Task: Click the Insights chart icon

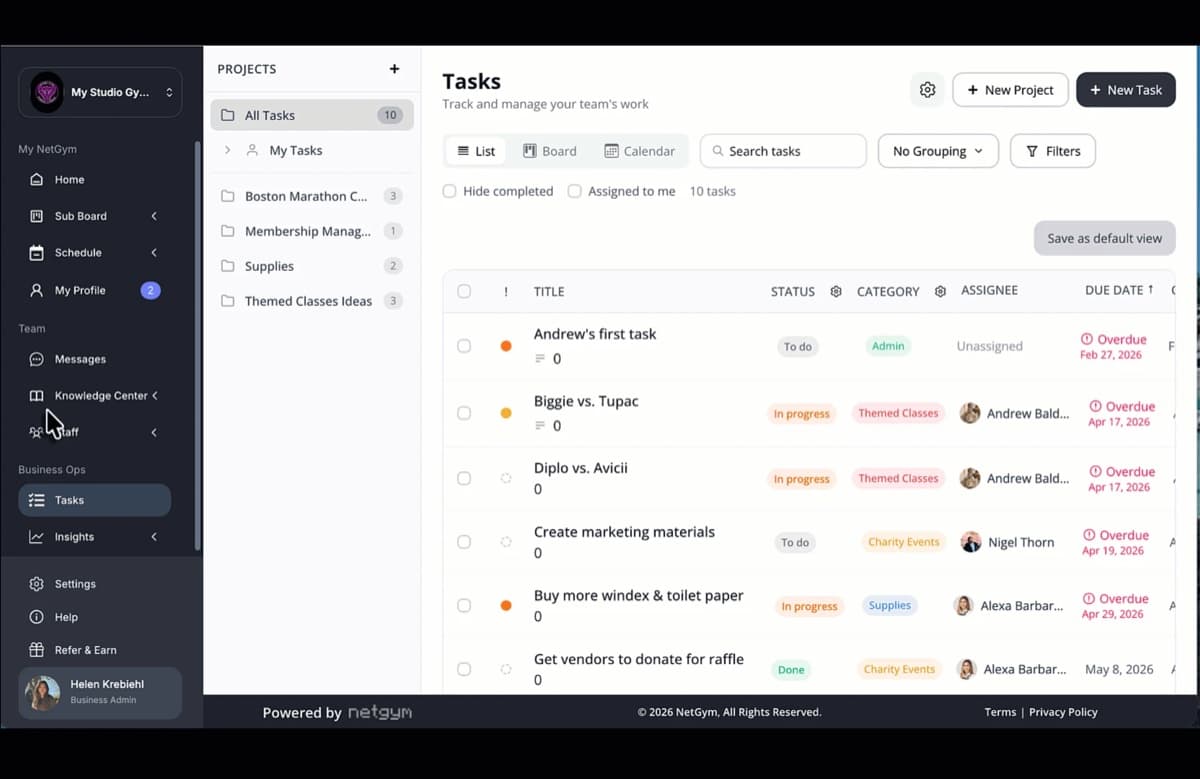Action: click(37, 537)
